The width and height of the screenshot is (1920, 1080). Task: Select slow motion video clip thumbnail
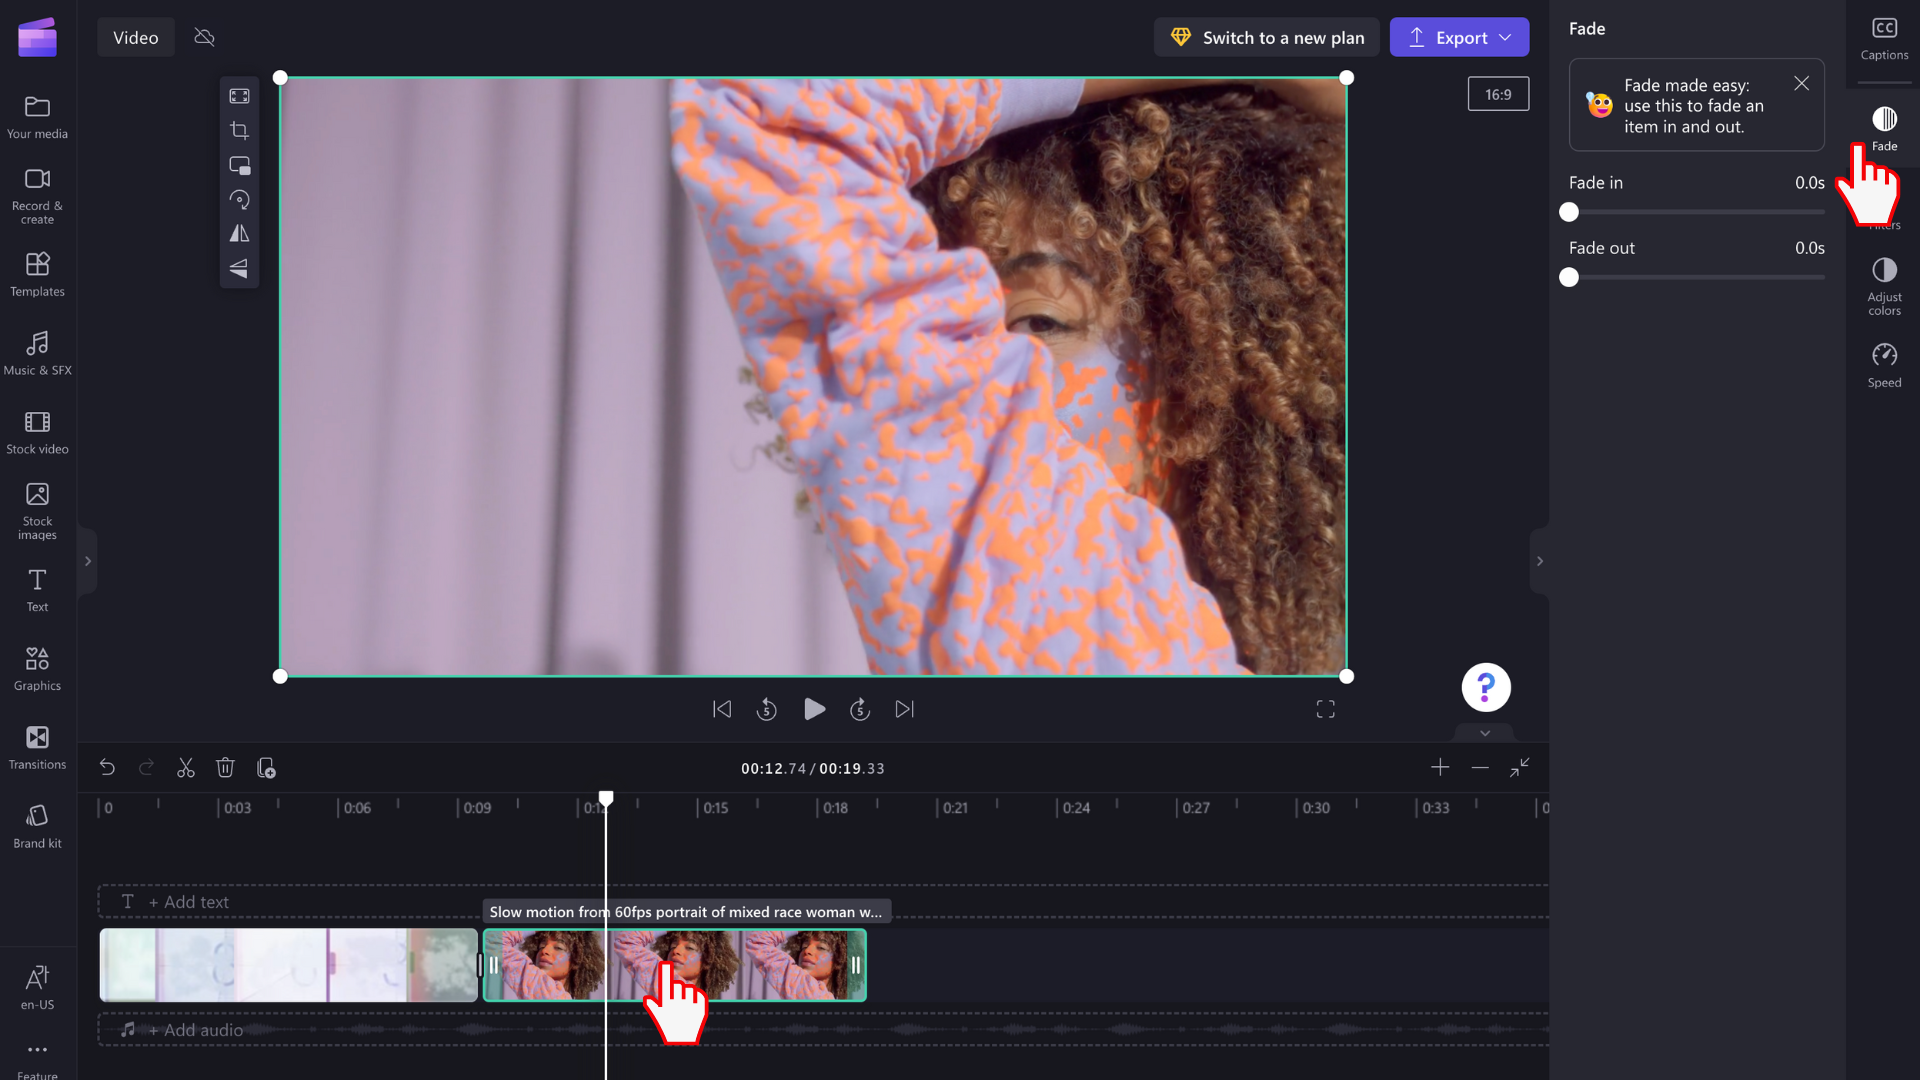pyautogui.click(x=675, y=965)
